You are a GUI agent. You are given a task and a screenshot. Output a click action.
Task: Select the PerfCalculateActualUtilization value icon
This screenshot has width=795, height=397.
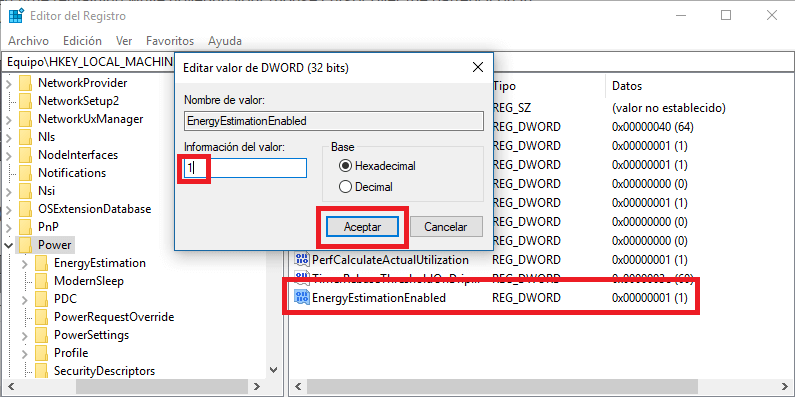tap(302, 260)
